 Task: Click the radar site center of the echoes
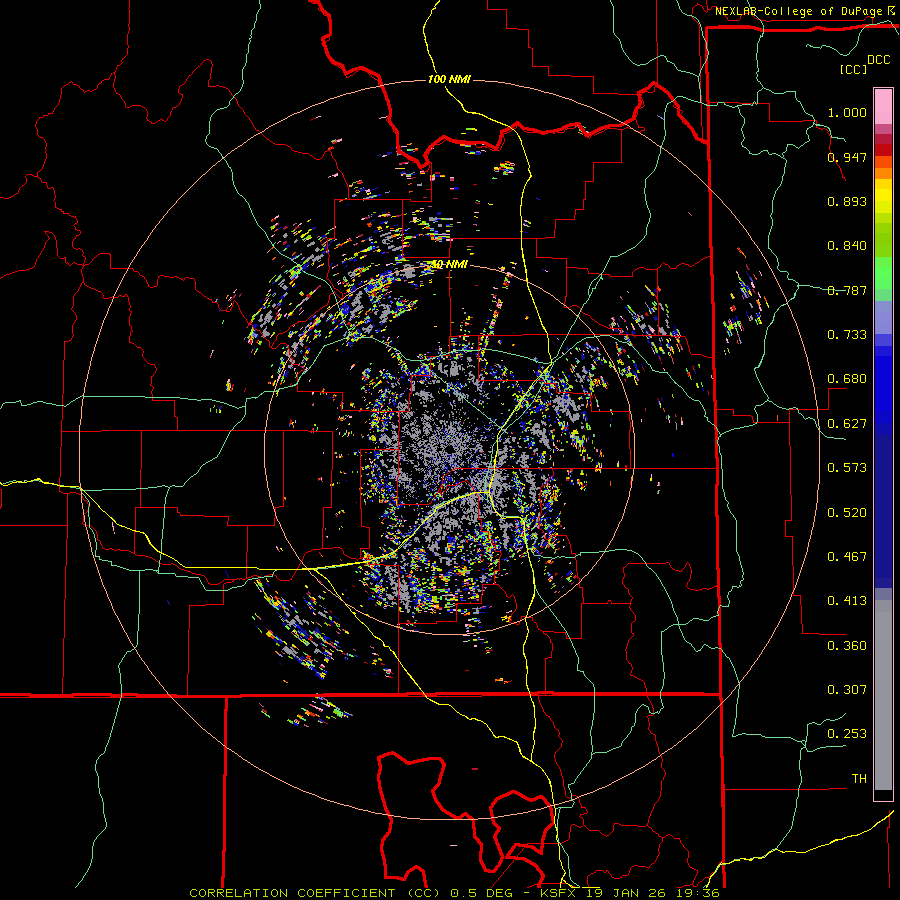(x=449, y=449)
